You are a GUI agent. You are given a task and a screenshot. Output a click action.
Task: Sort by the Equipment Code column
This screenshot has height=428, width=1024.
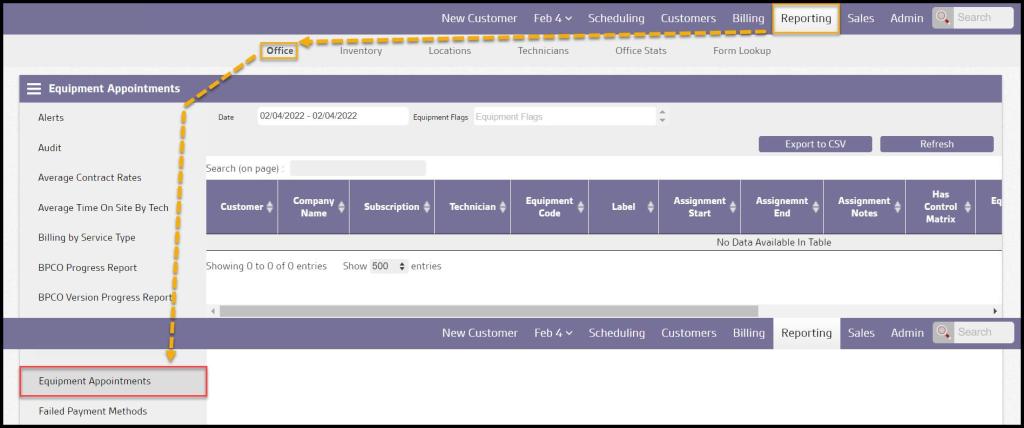(x=581, y=207)
